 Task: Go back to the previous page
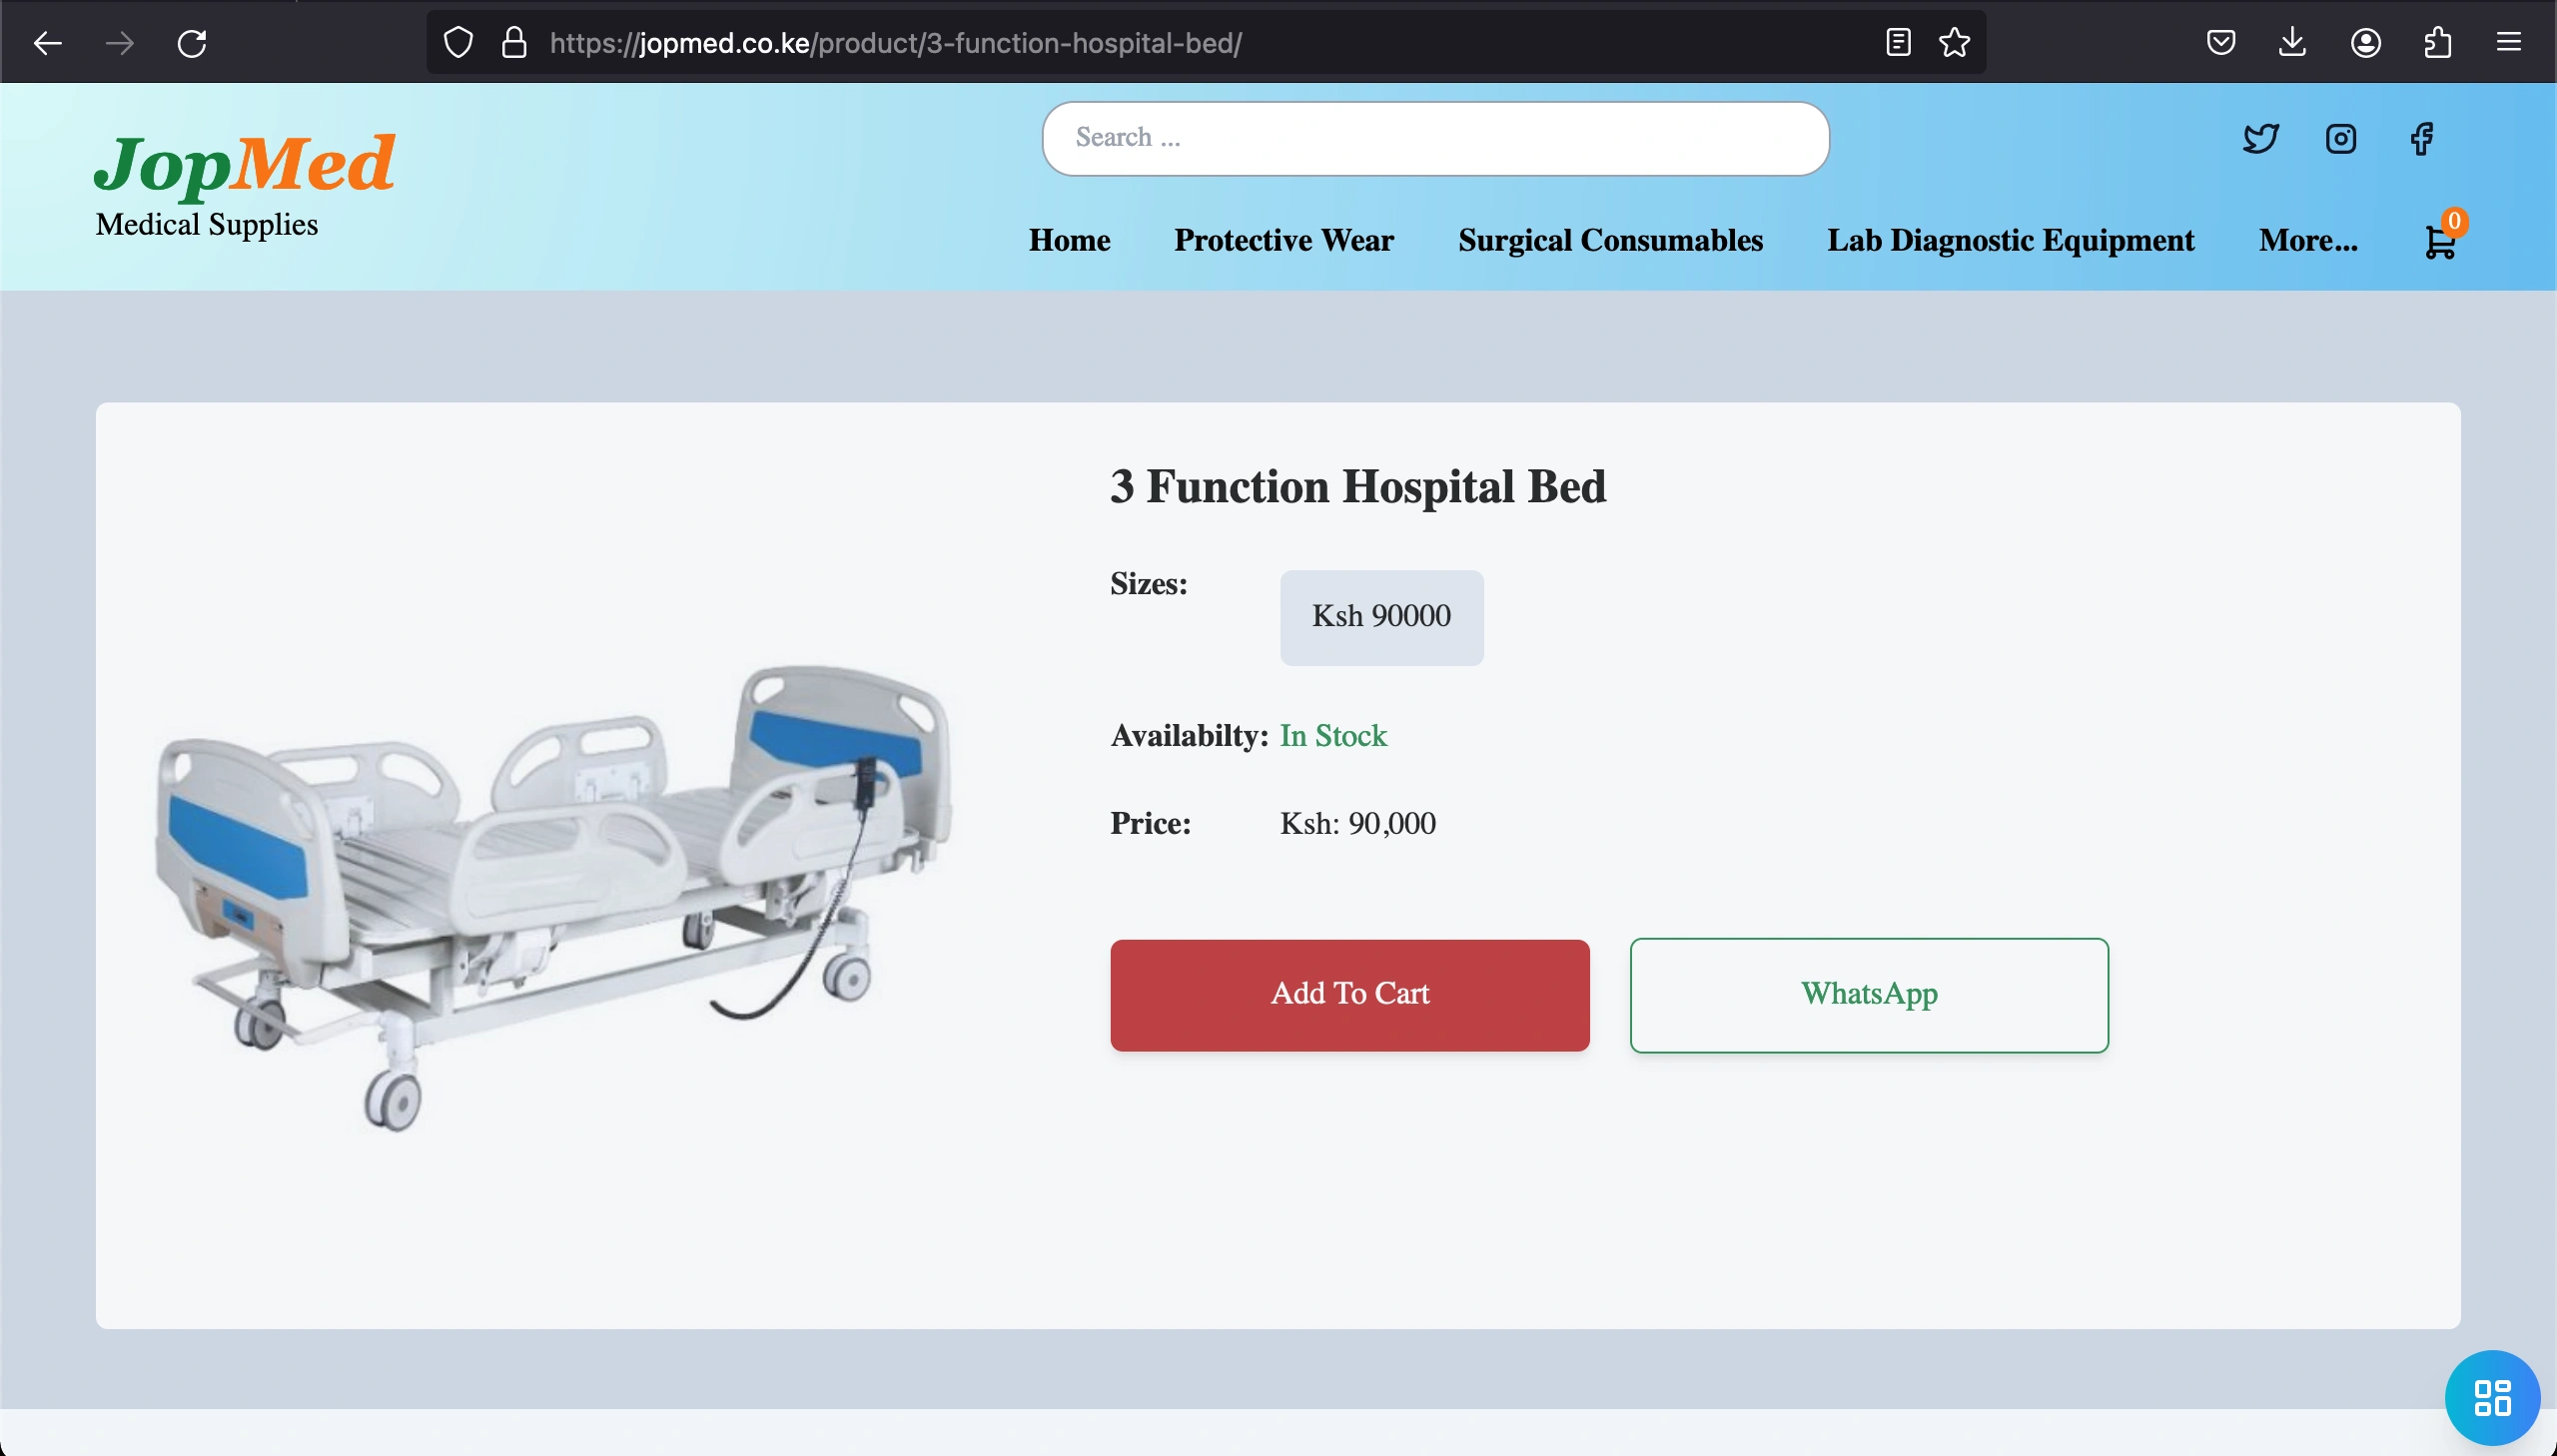[47, 43]
